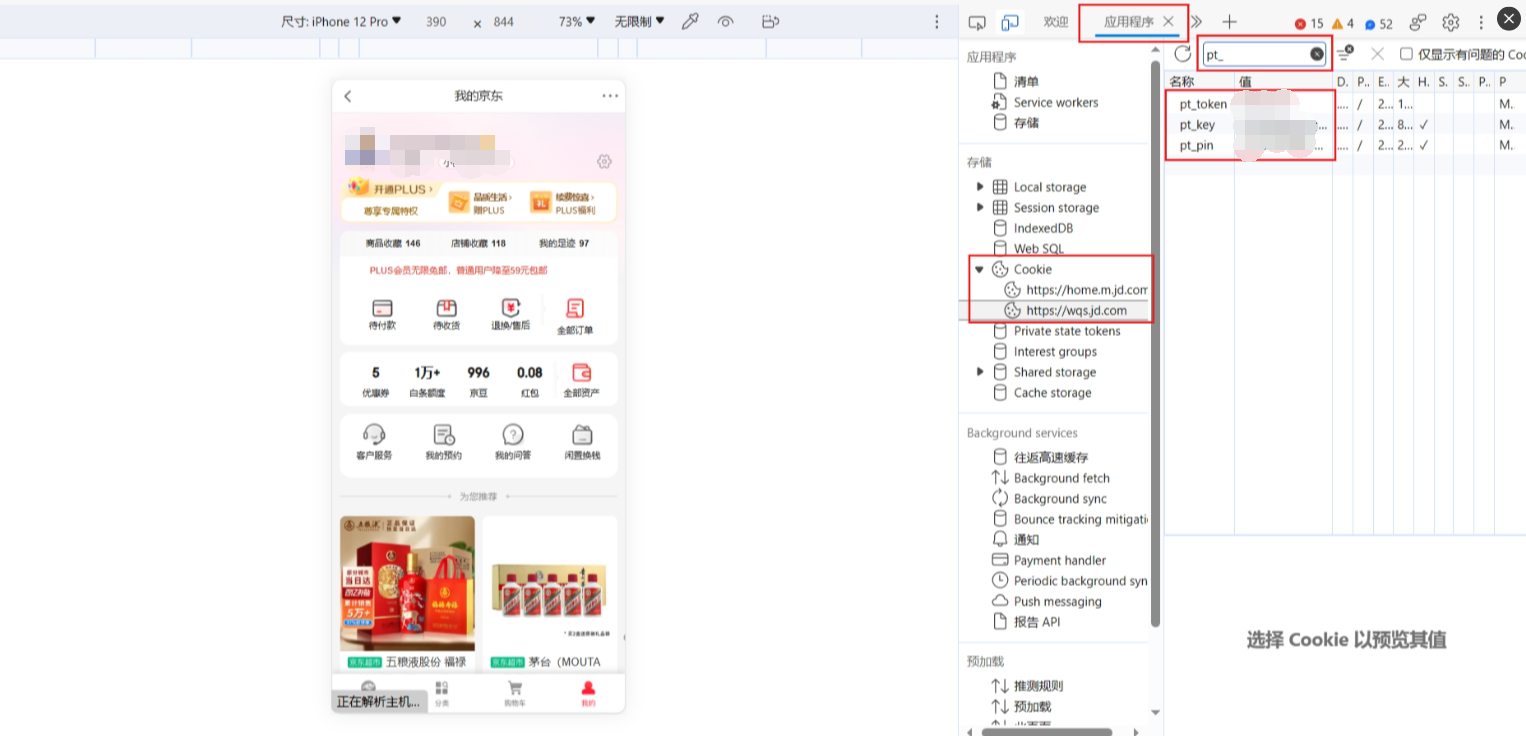Open device toolbar more options kebab
1526x736 pixels.
937,22
